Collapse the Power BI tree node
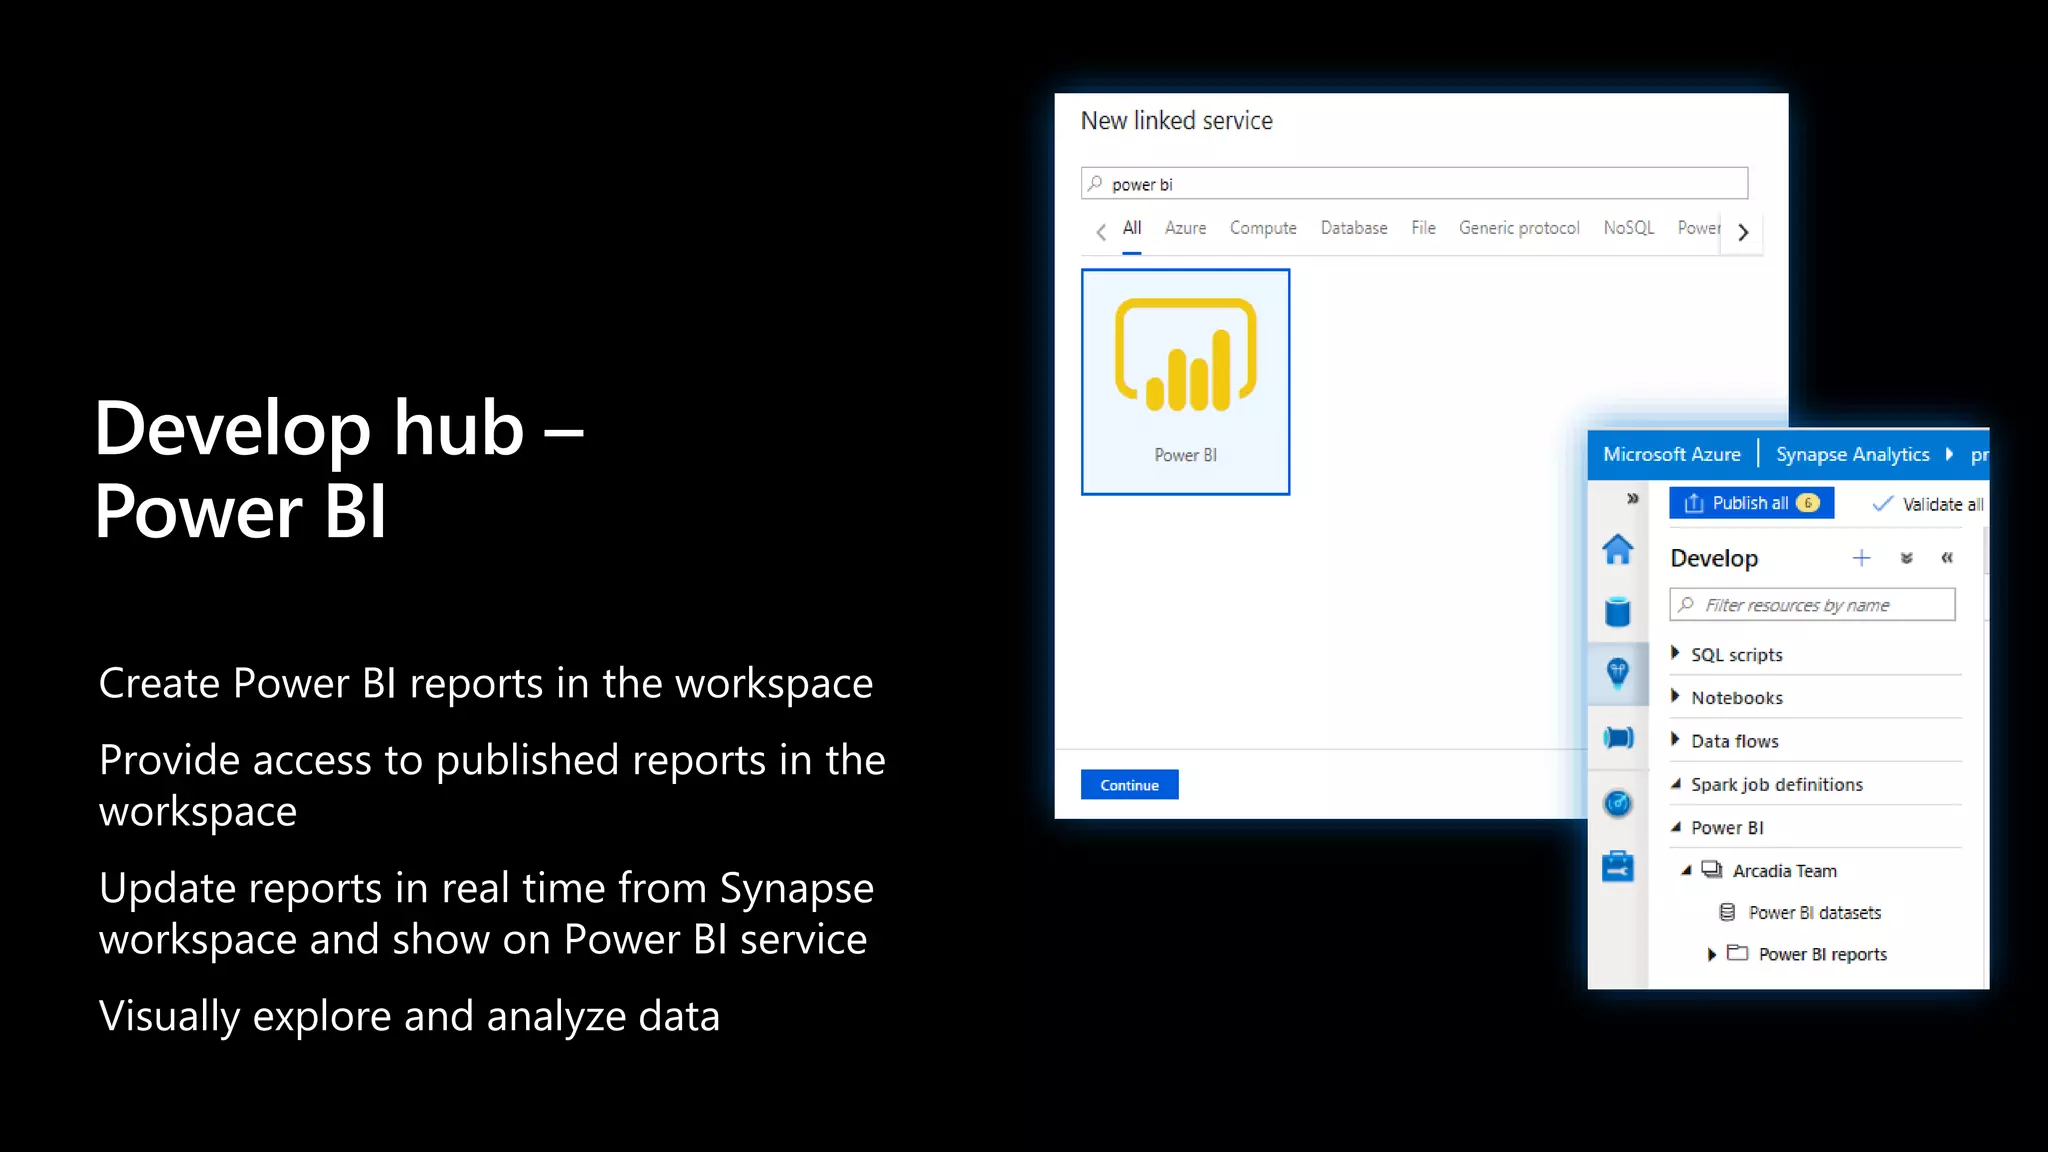Image resolution: width=2048 pixels, height=1152 pixels. pos(1675,827)
